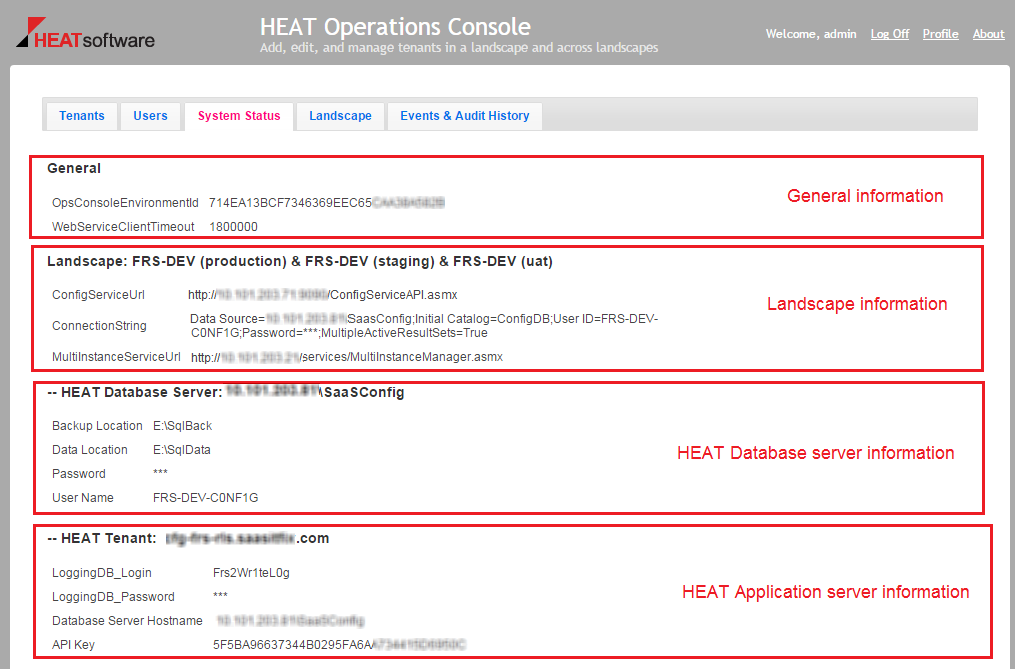Select the API Key label

click(x=73, y=644)
